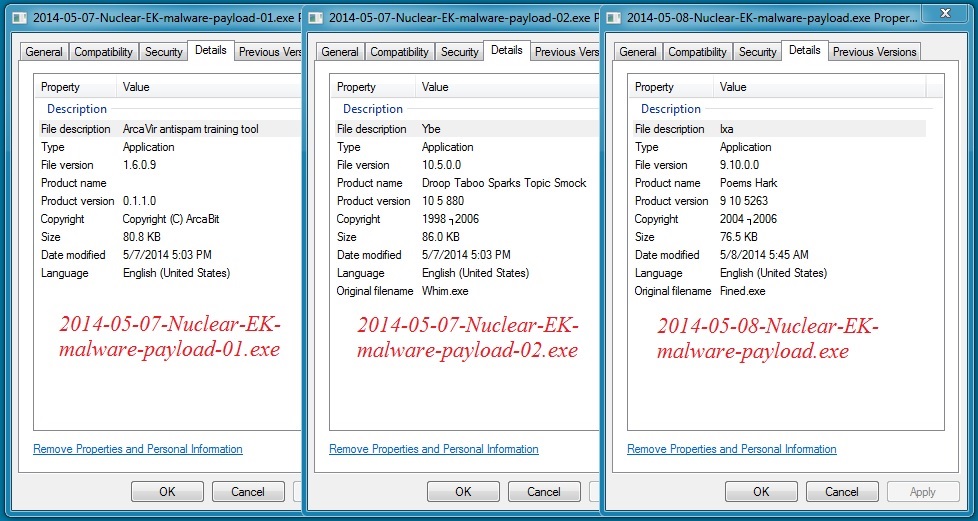The width and height of the screenshot is (978, 521).
Task: Click the title bar icon of 2014-05-08 payload window
Action: (x=612, y=18)
